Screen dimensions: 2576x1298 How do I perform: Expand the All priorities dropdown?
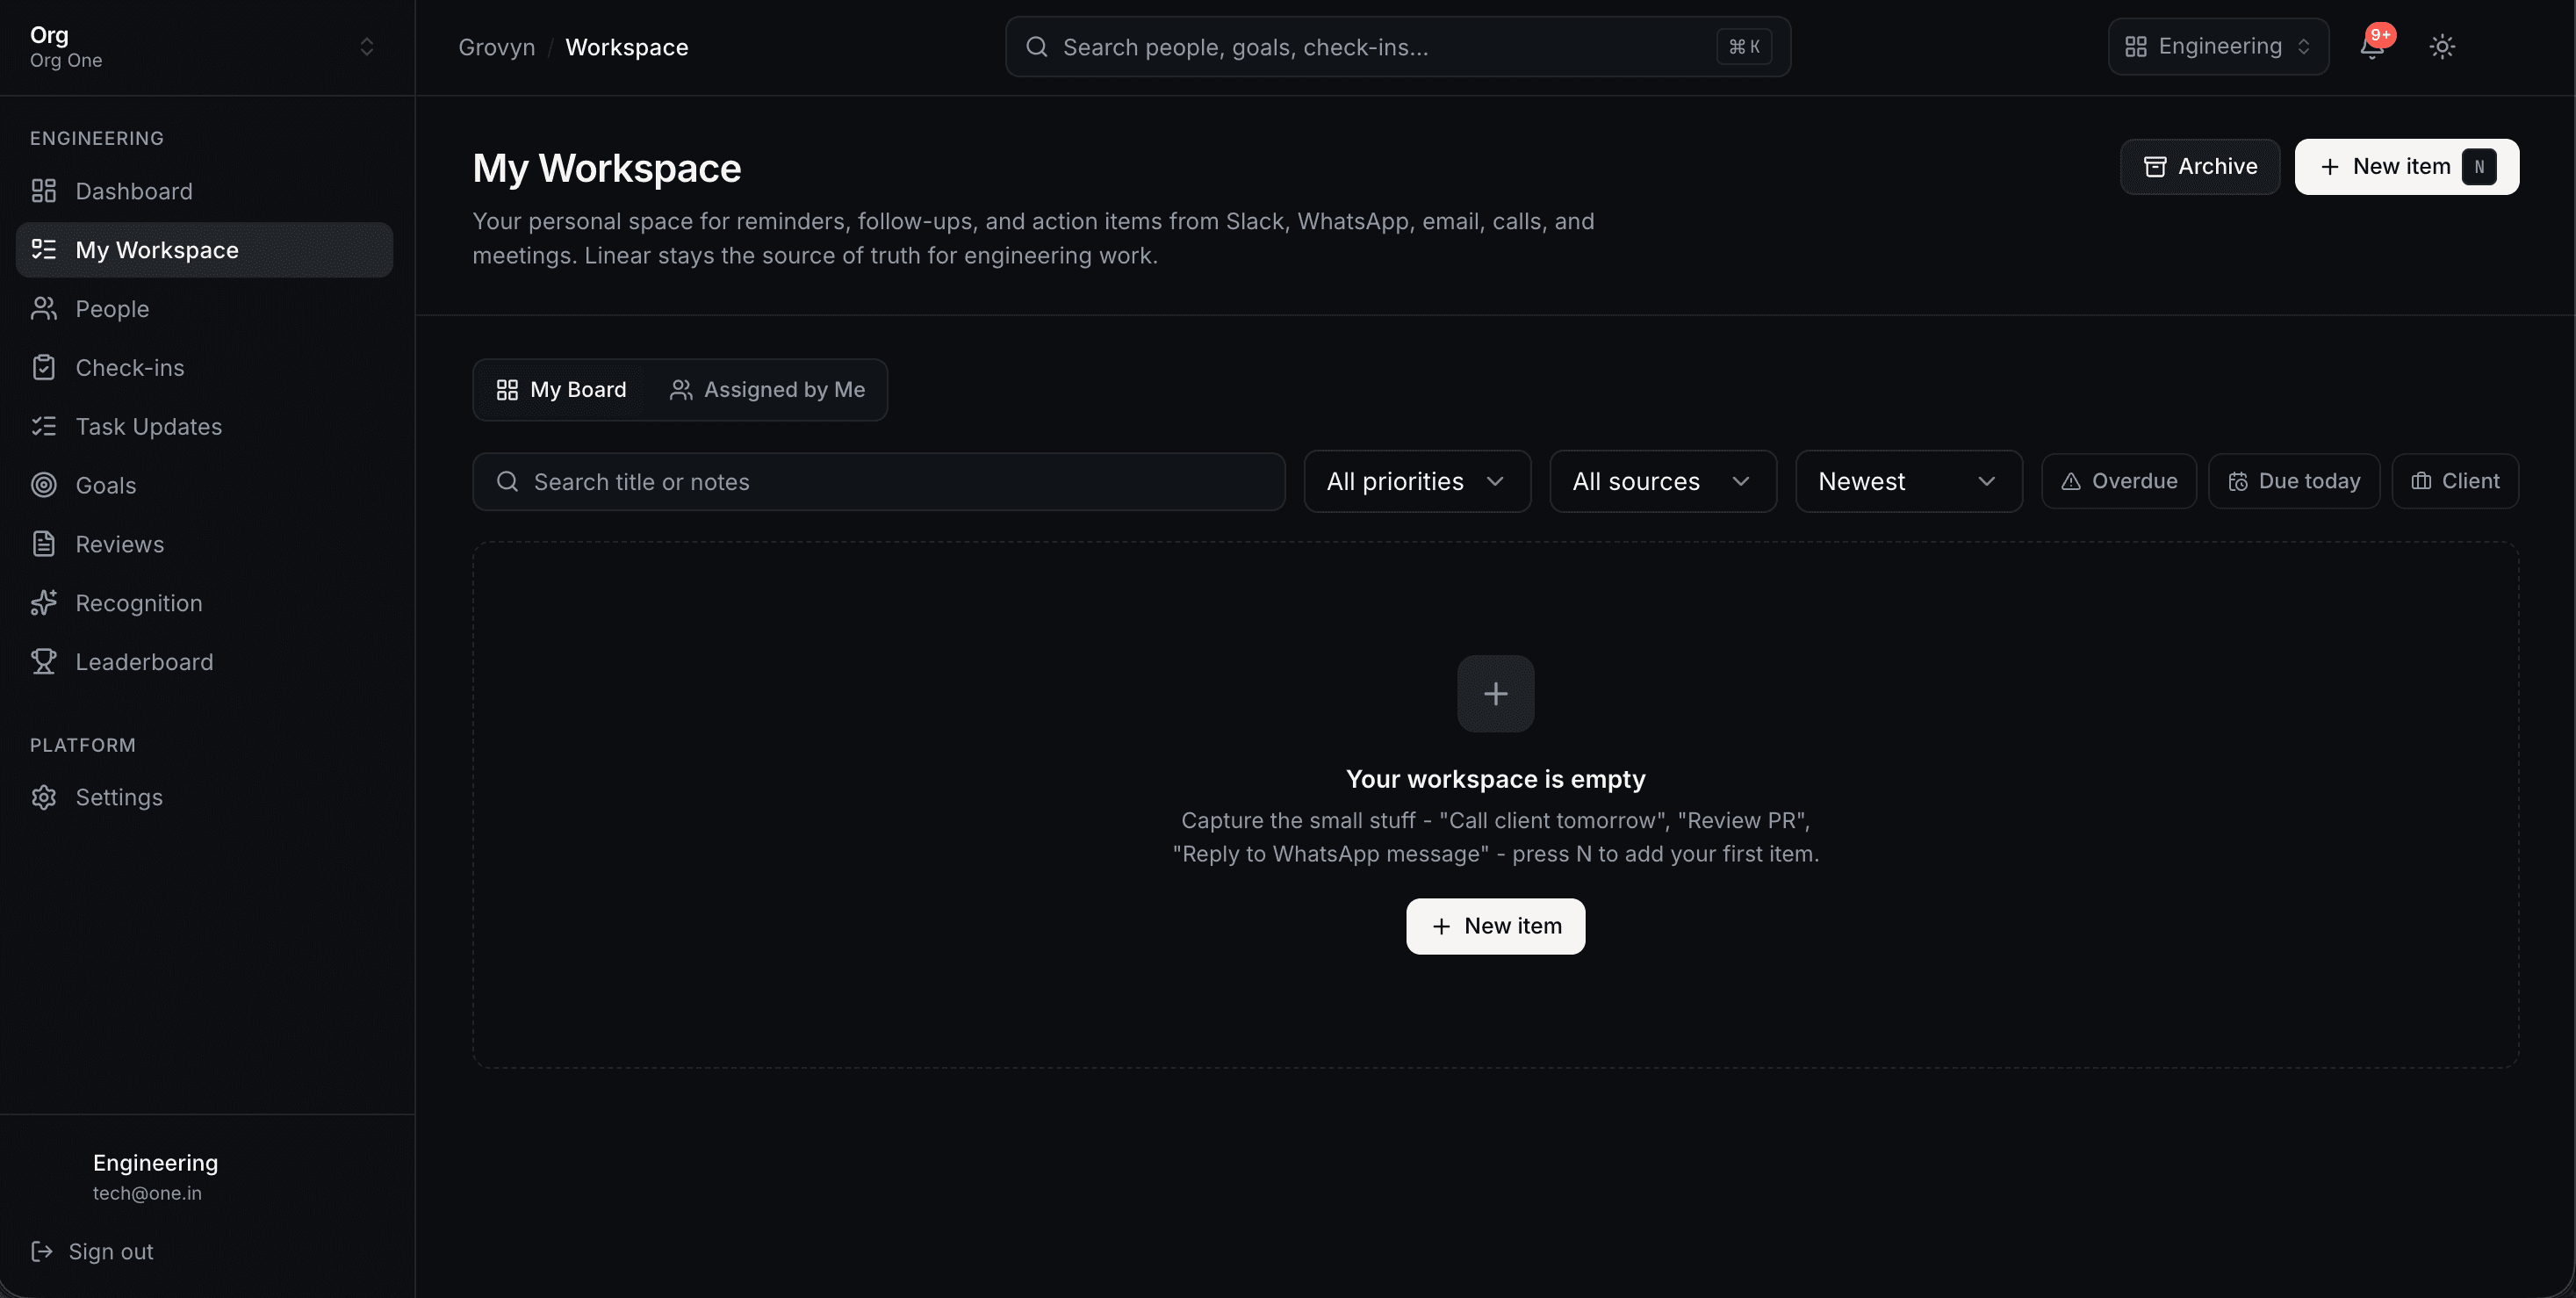[x=1417, y=481]
